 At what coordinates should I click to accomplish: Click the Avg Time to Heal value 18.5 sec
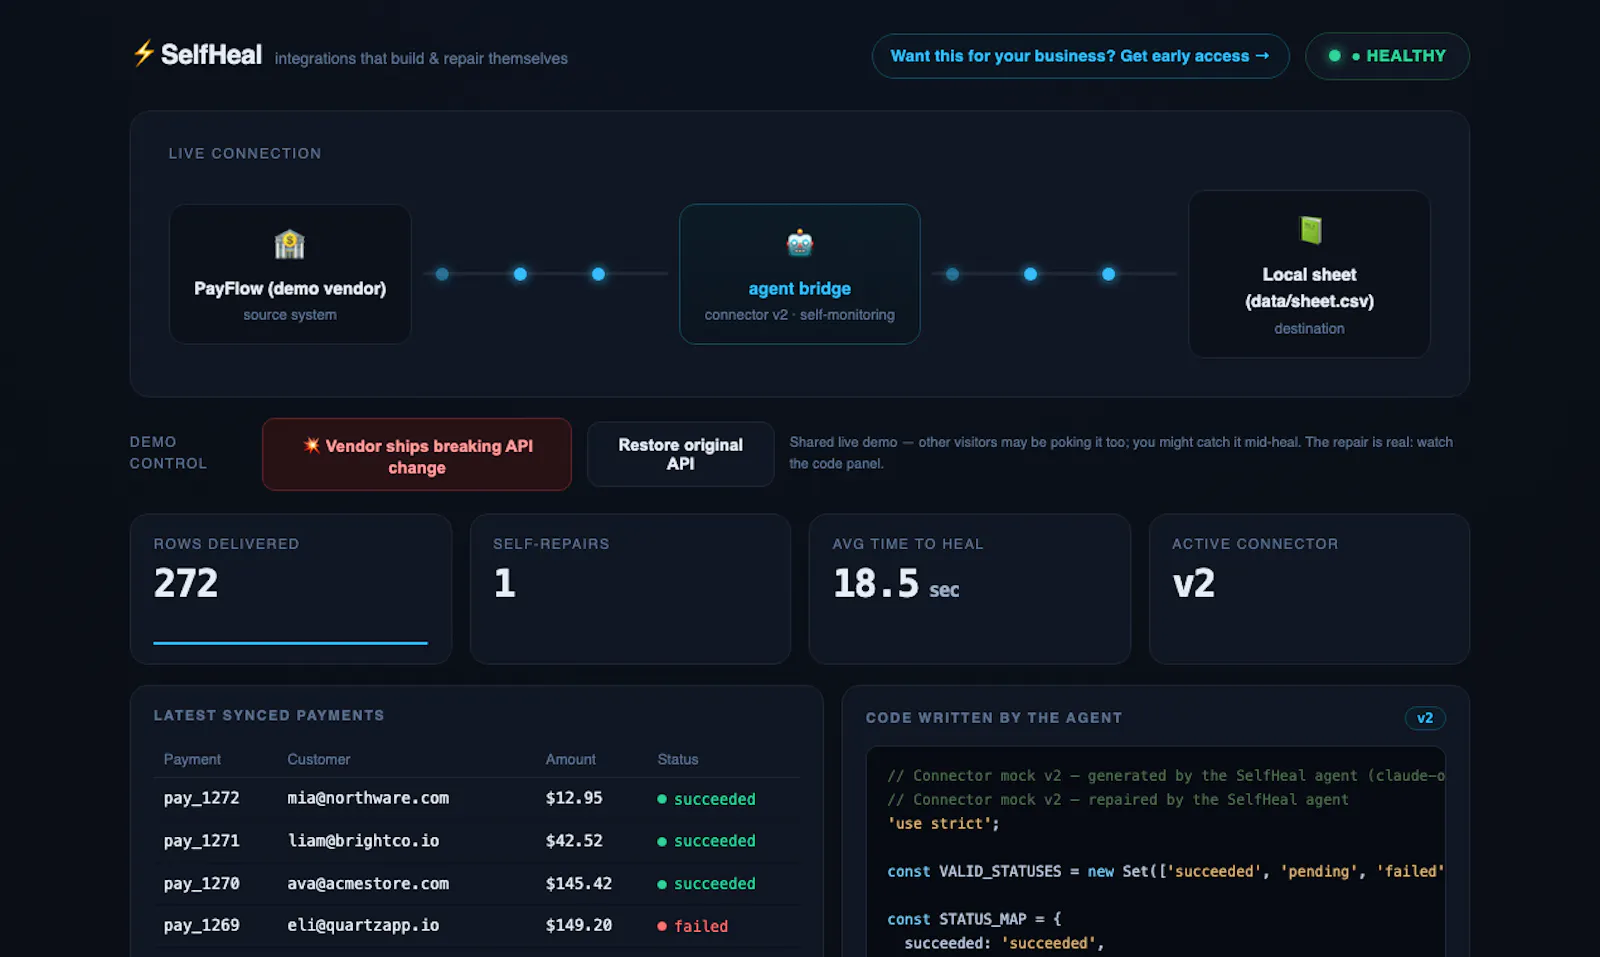pyautogui.click(x=896, y=584)
